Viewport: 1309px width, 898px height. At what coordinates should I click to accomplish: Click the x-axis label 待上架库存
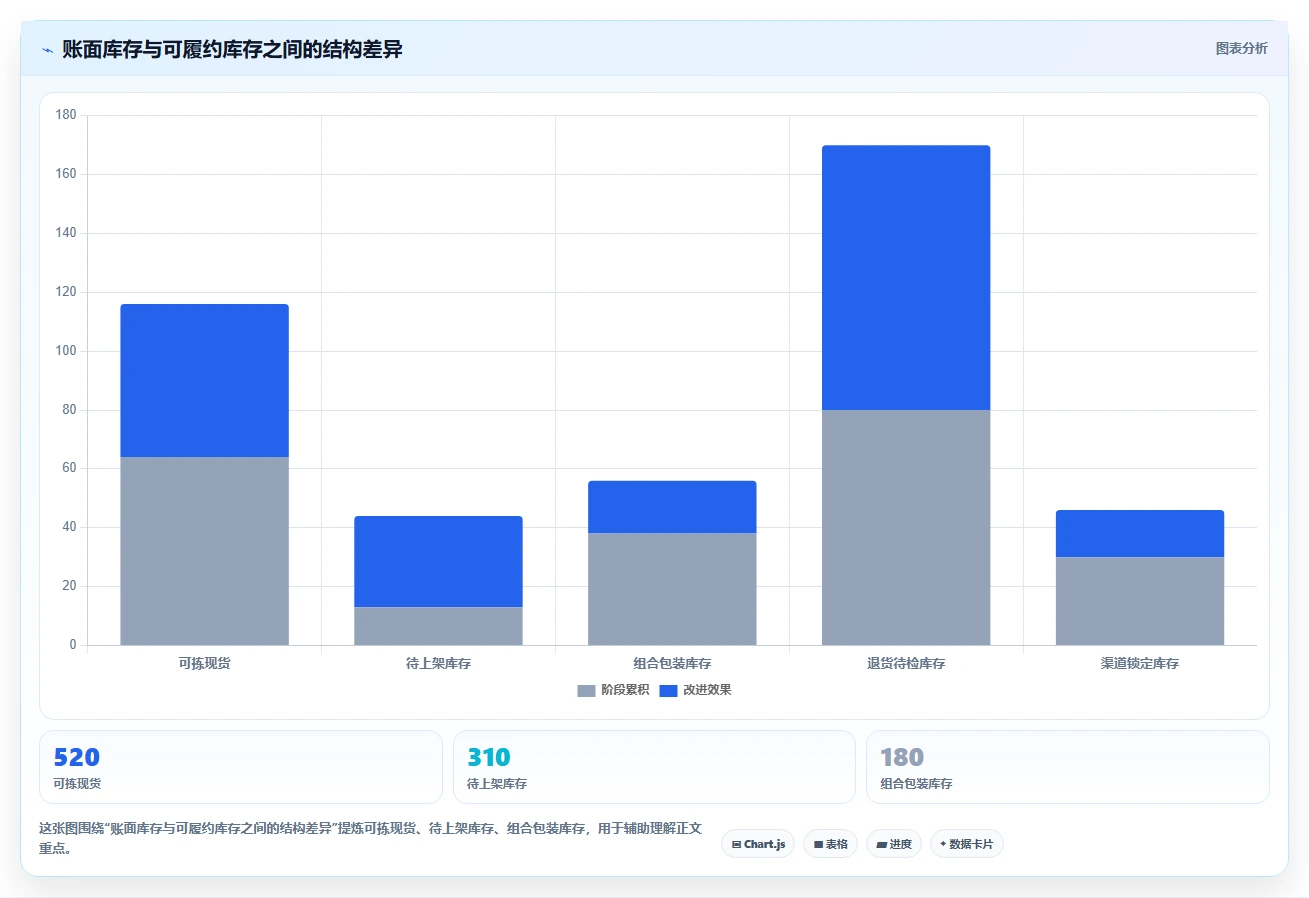[x=438, y=663]
